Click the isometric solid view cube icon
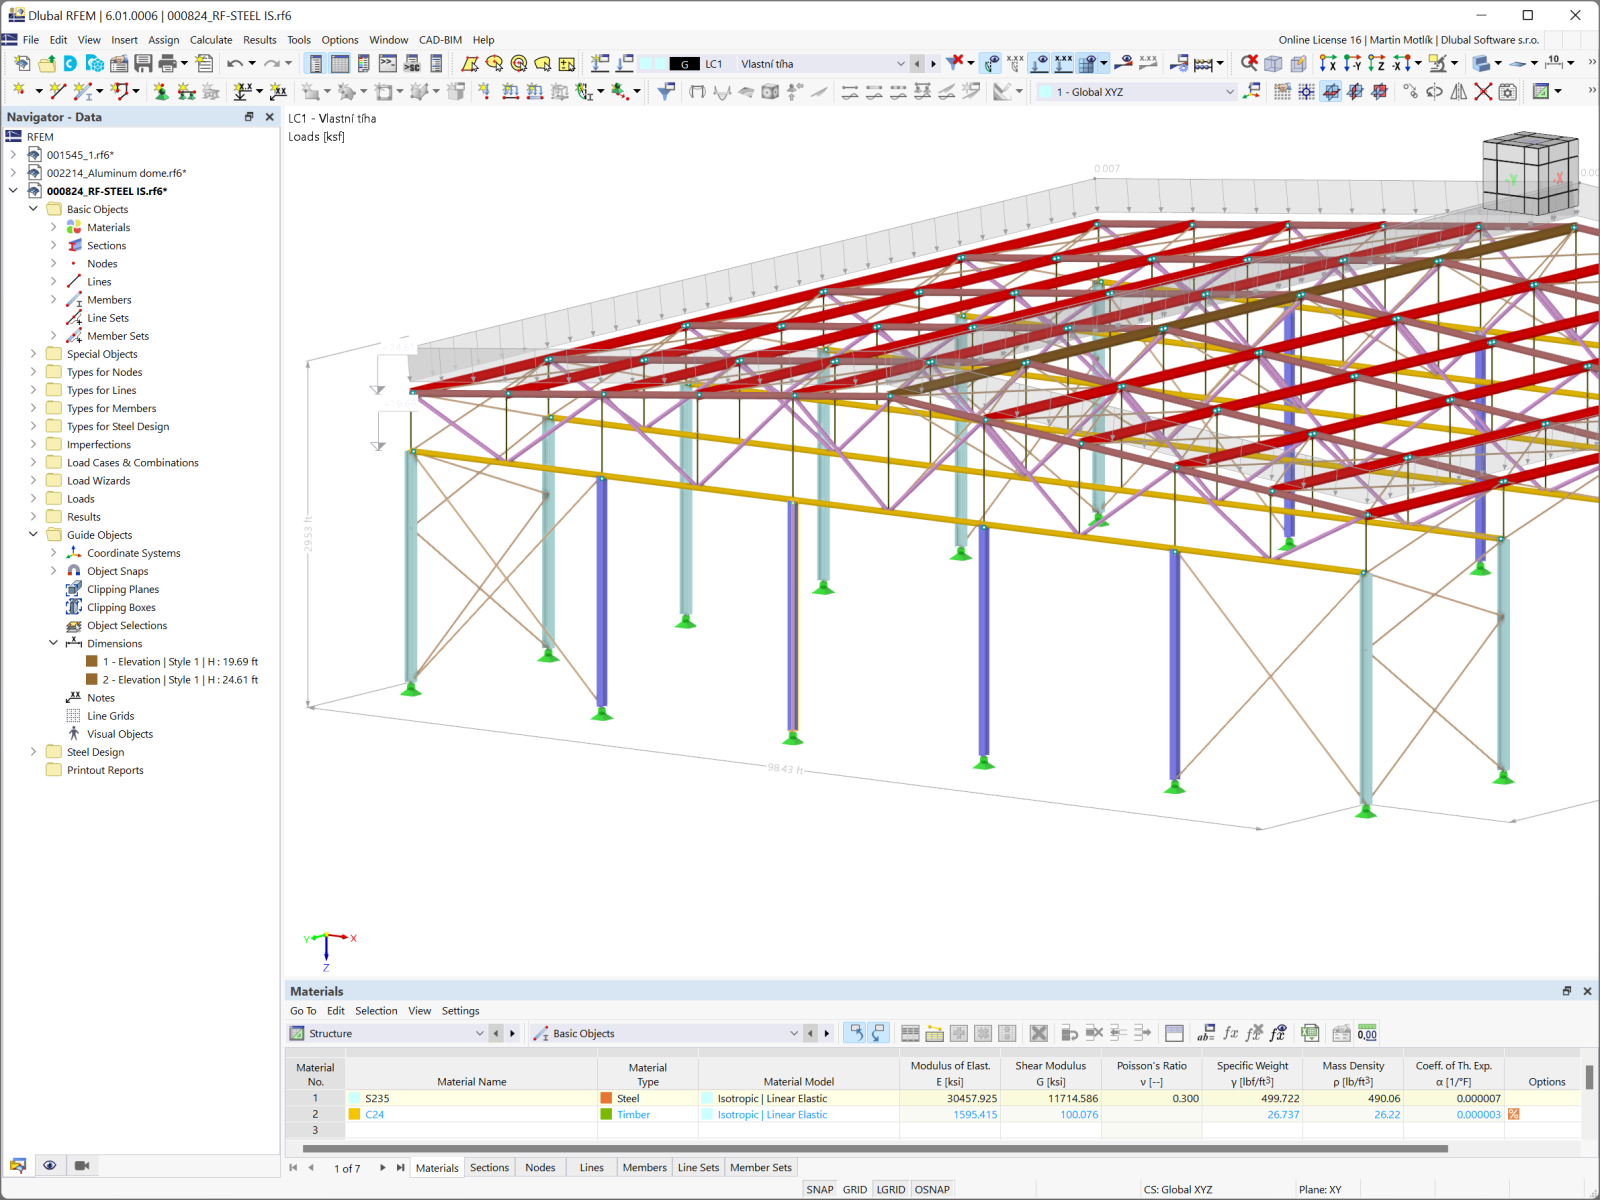 tap(1273, 63)
